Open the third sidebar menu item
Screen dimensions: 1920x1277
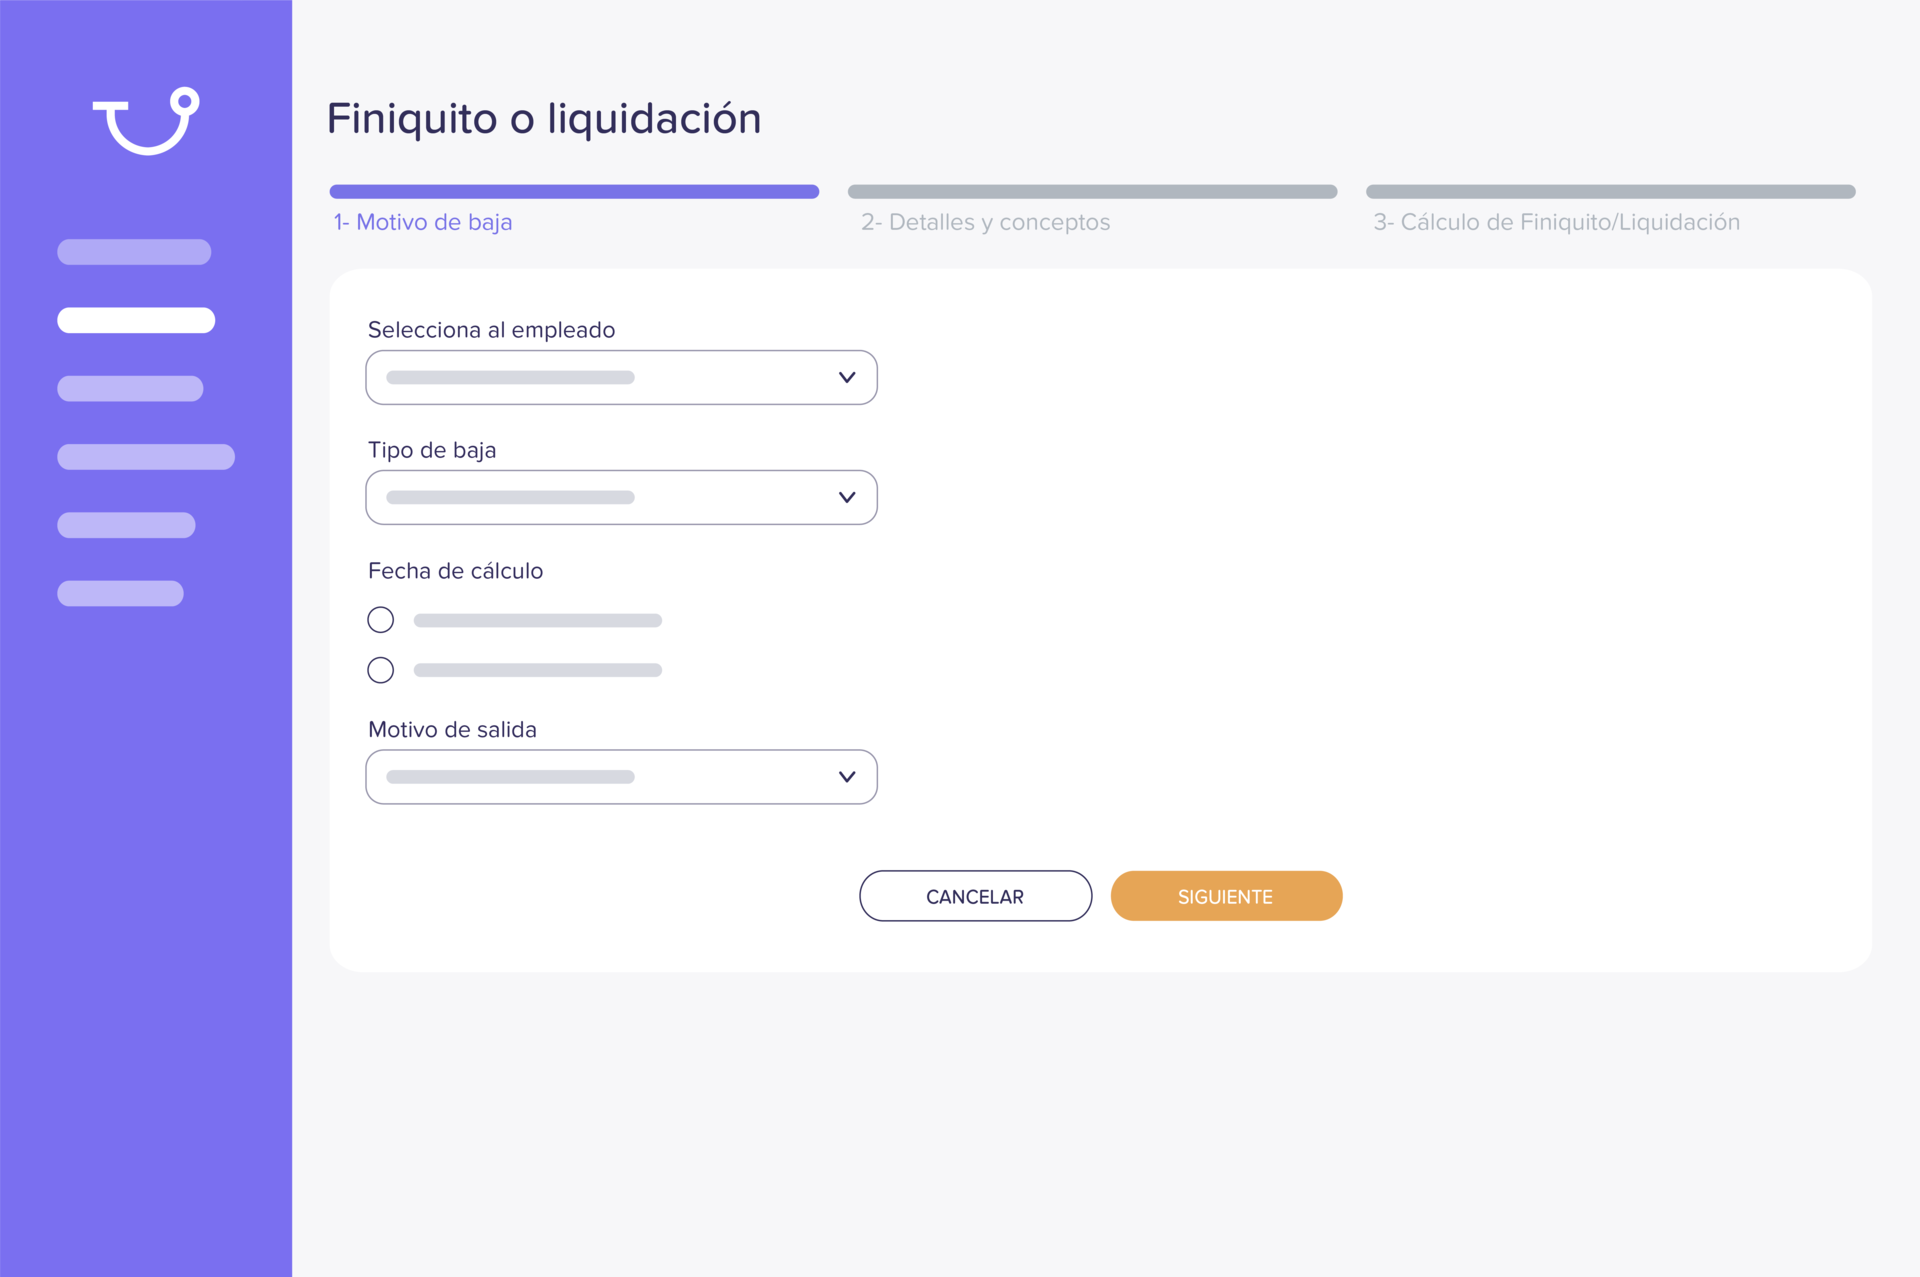tap(130, 388)
